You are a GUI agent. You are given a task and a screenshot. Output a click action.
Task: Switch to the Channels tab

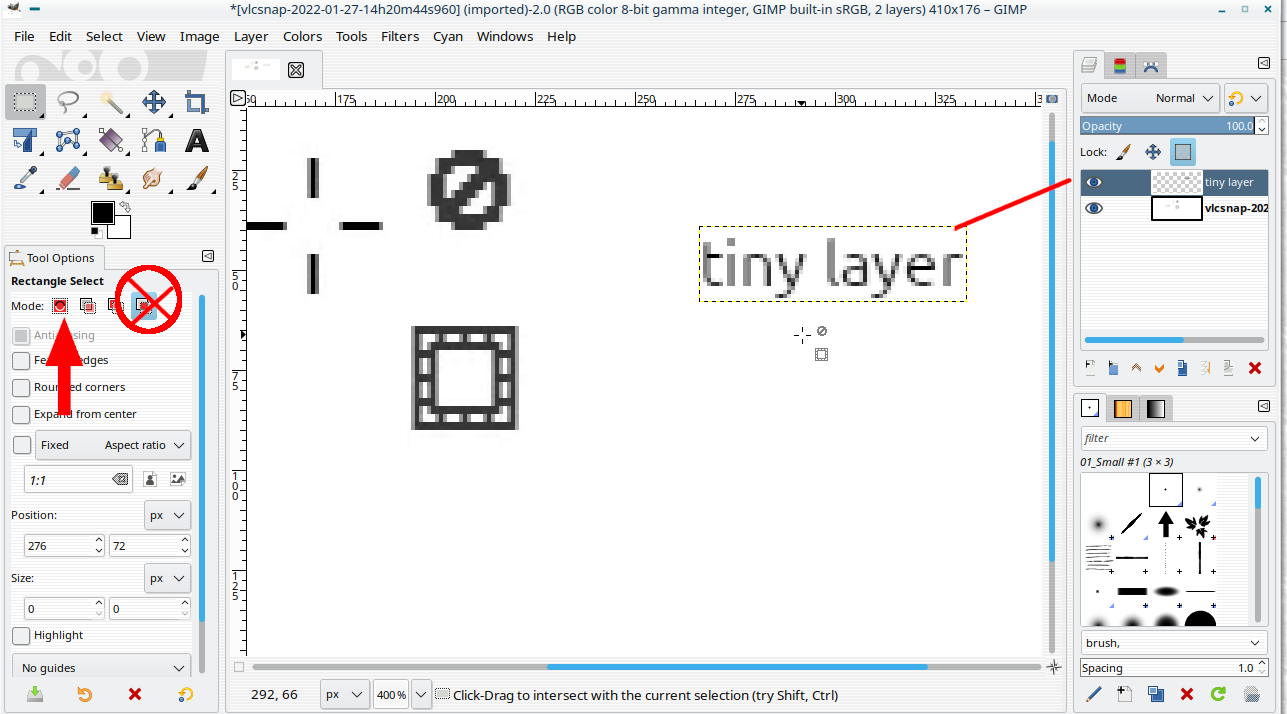(x=1120, y=66)
